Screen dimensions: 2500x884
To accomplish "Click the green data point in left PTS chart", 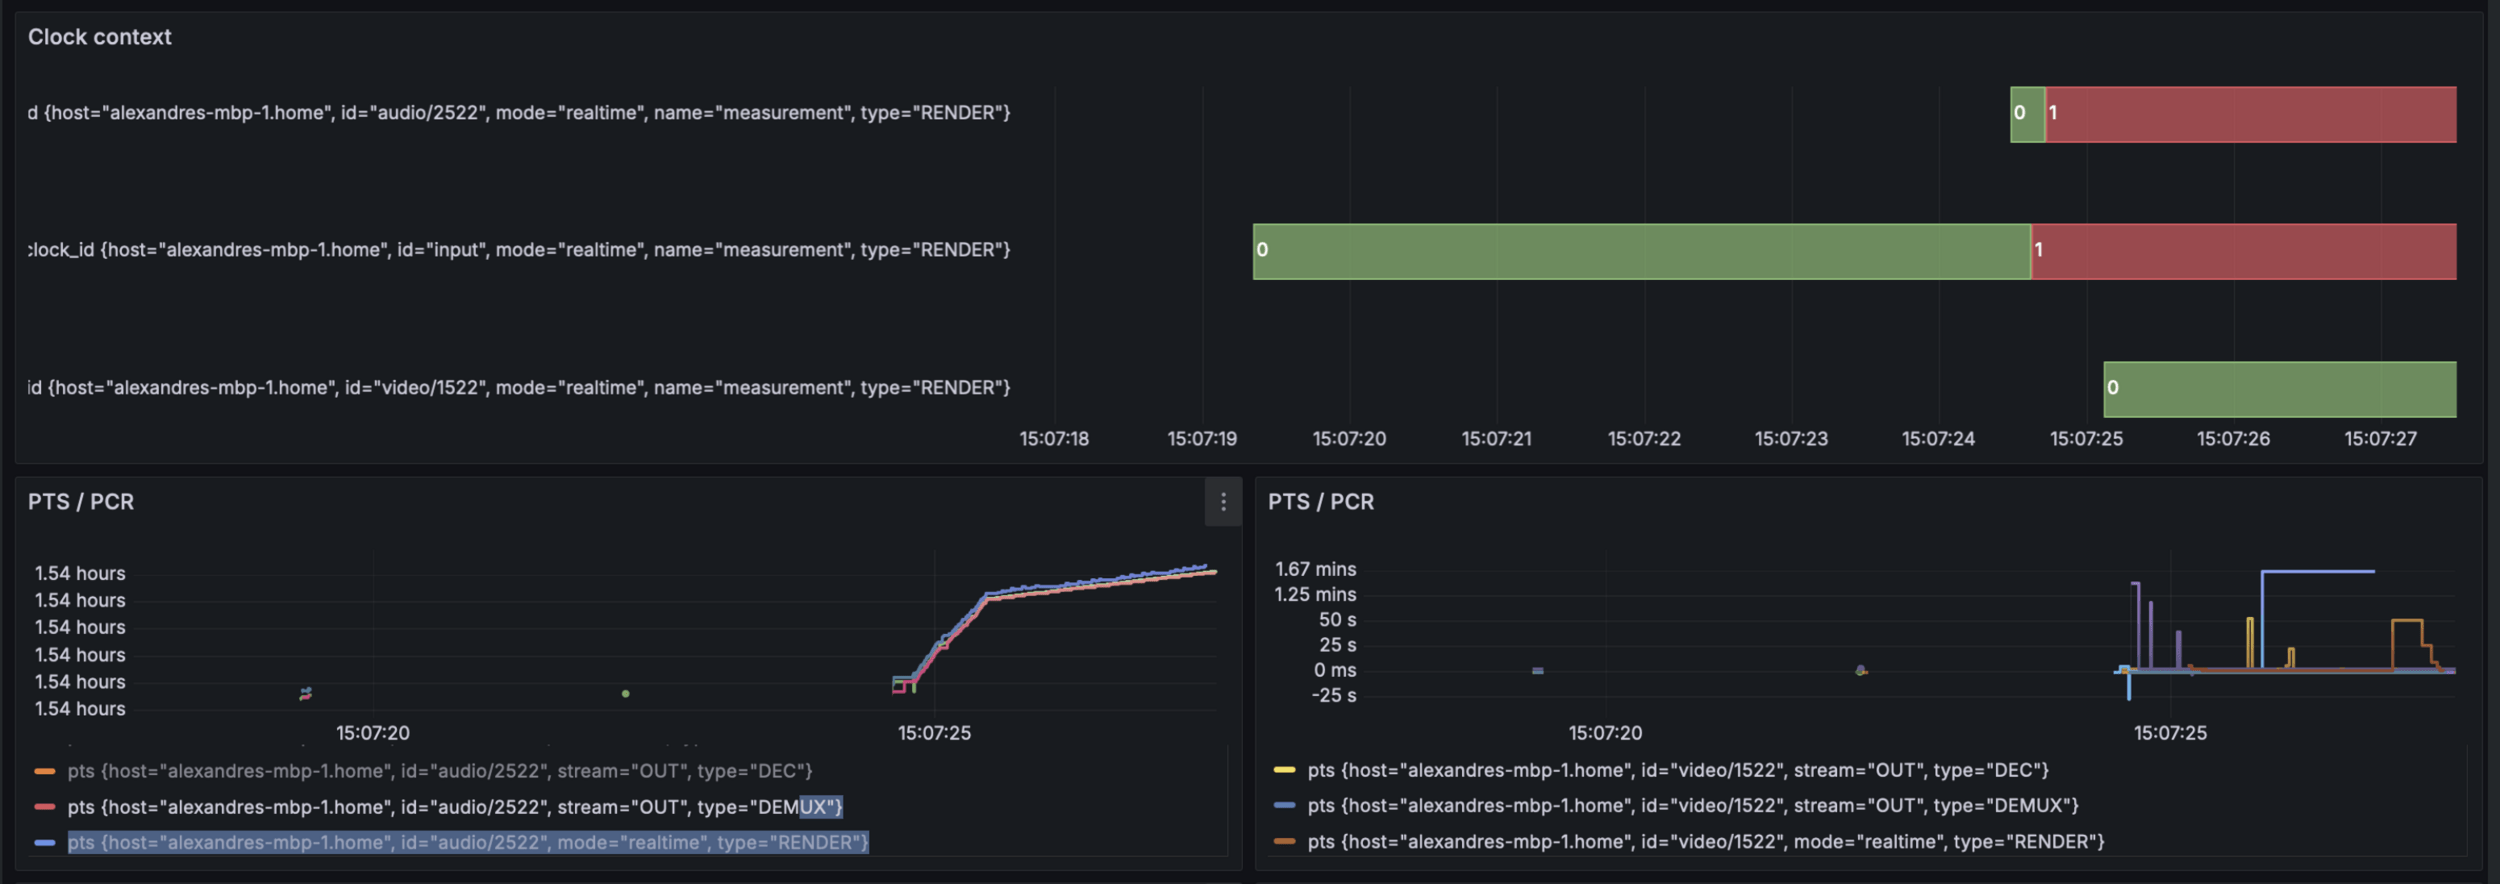I will (x=626, y=694).
